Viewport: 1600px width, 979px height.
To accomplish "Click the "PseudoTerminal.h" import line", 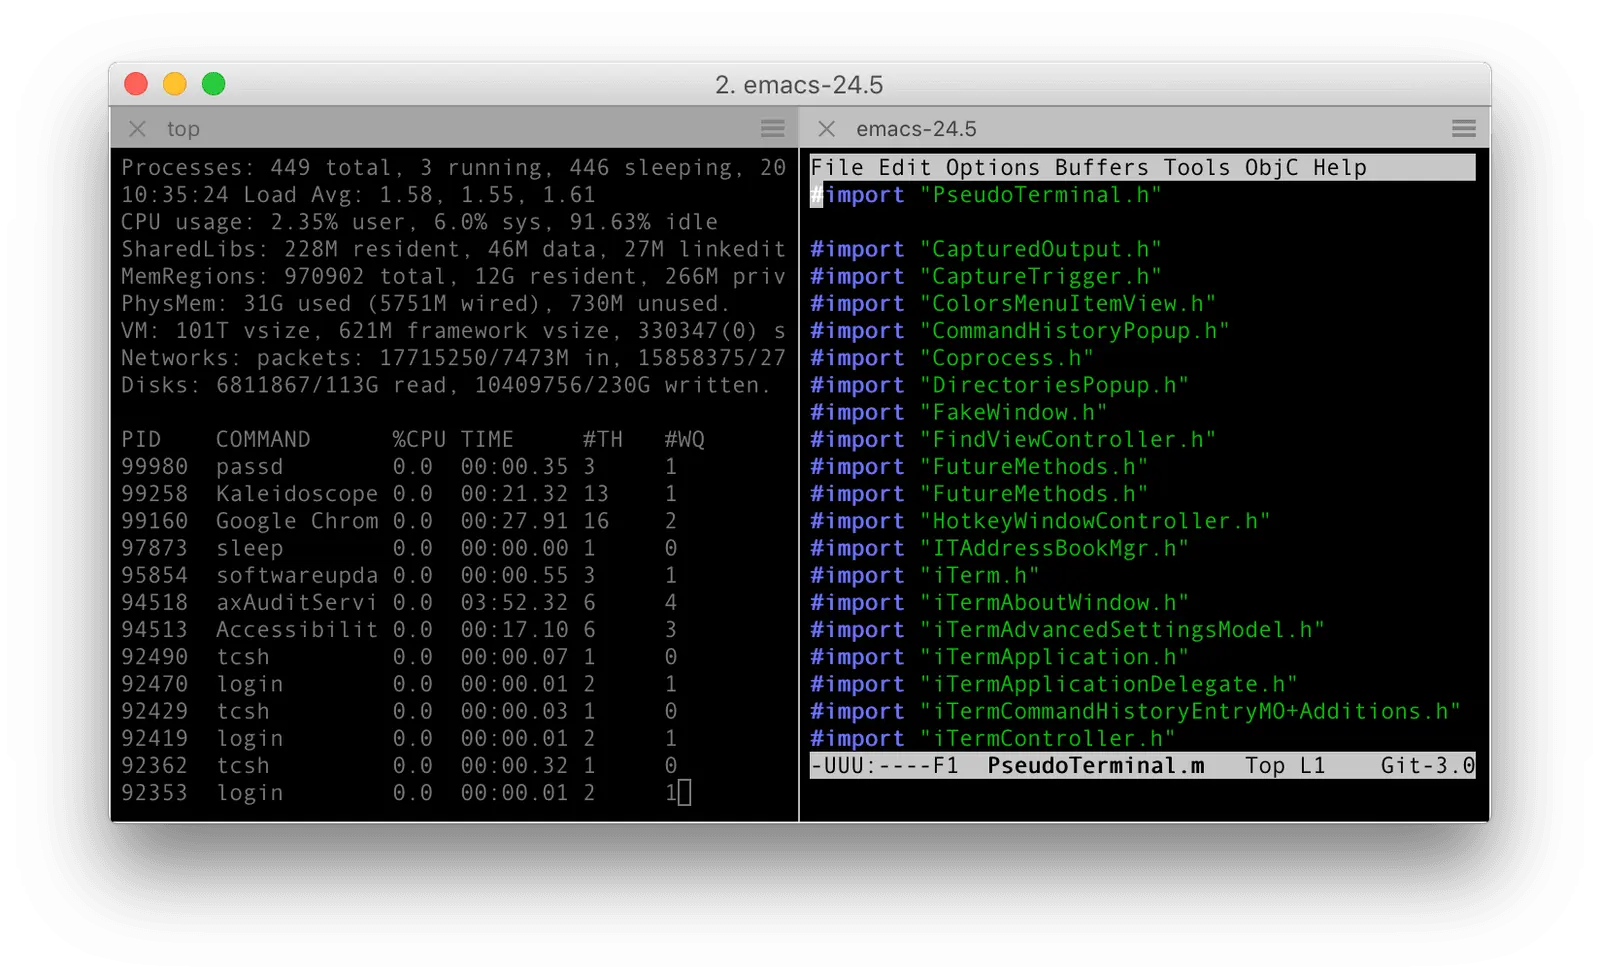I will click(986, 195).
